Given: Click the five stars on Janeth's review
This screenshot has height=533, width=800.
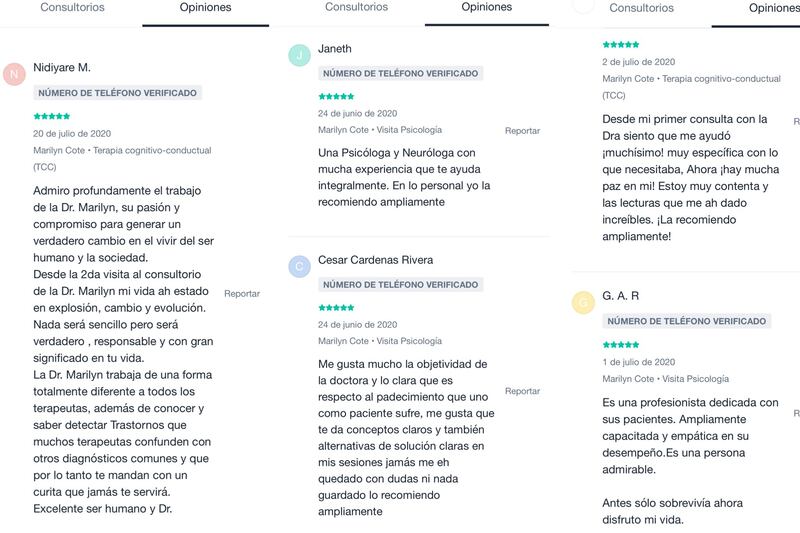Looking at the screenshot, I should (336, 97).
